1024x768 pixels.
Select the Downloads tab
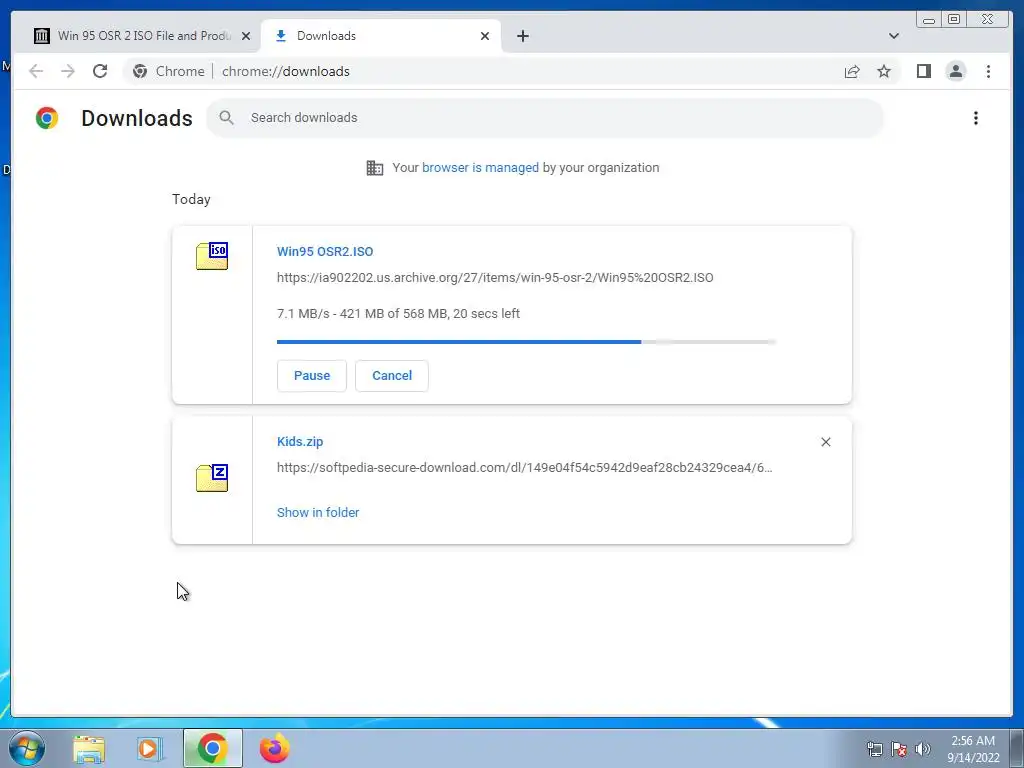click(381, 36)
